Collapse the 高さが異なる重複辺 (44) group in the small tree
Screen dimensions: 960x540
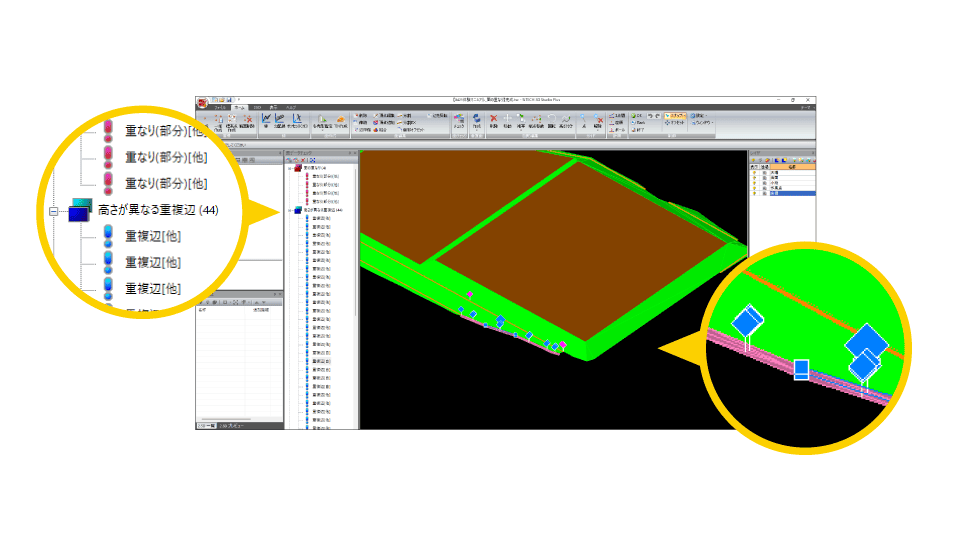[290, 210]
